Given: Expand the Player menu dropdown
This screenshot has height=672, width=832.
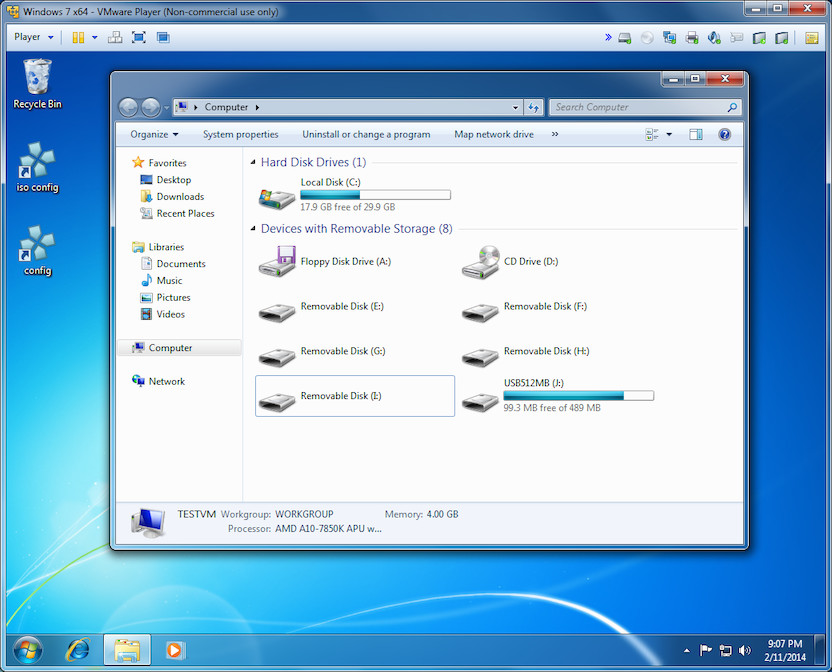Looking at the screenshot, I should tap(34, 37).
